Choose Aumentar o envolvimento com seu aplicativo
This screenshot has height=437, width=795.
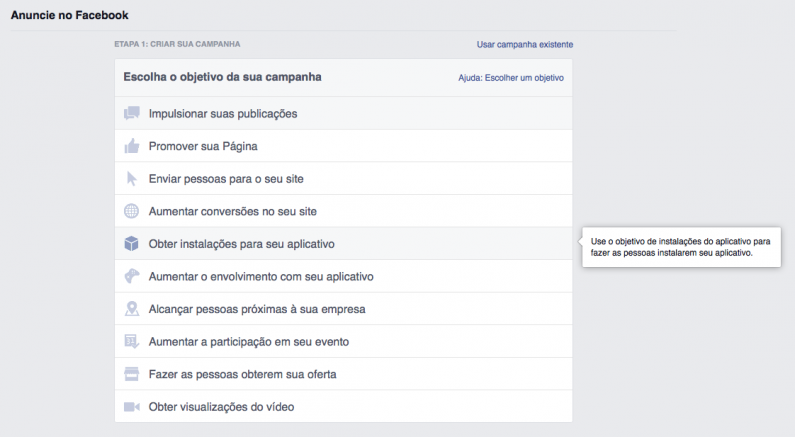tap(343, 276)
